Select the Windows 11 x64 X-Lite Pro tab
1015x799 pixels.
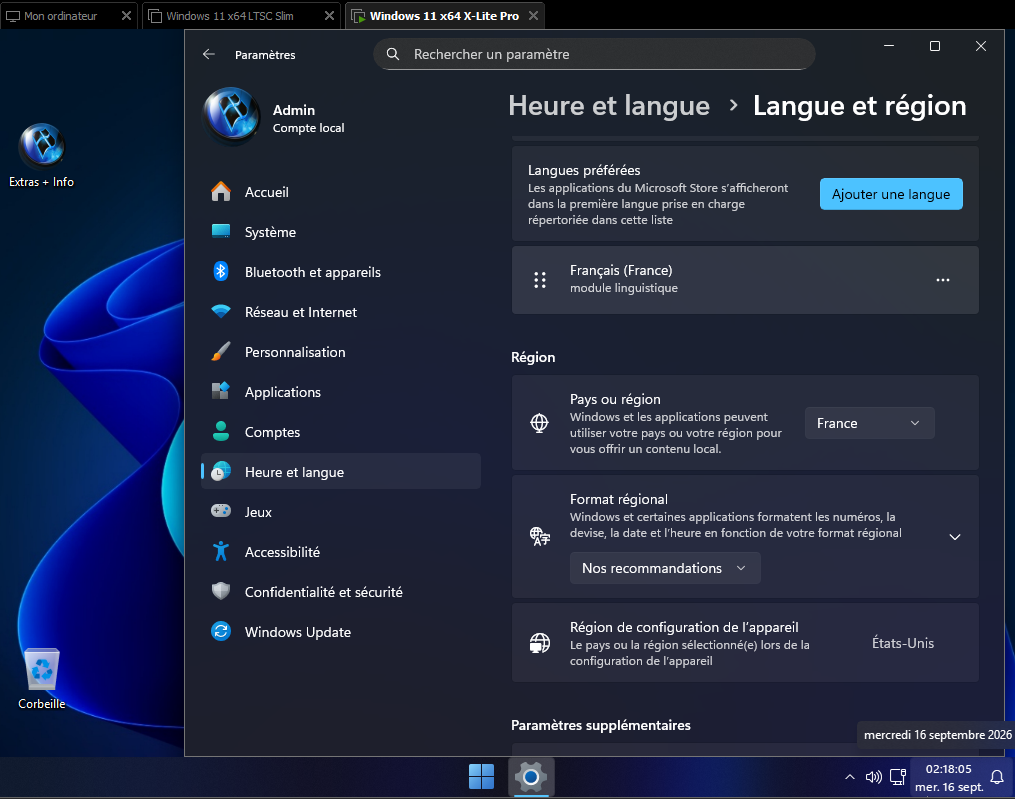[x=444, y=16]
